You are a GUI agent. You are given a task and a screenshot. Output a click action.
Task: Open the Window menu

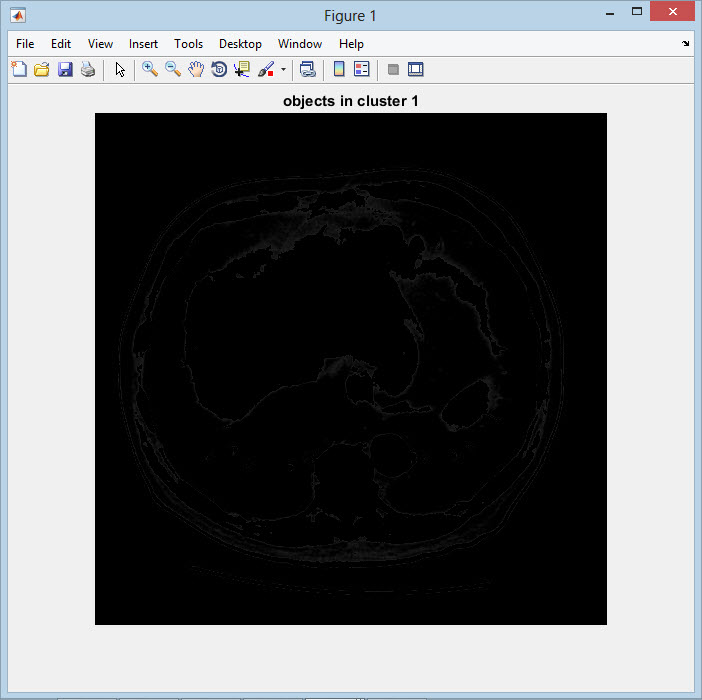coord(300,44)
